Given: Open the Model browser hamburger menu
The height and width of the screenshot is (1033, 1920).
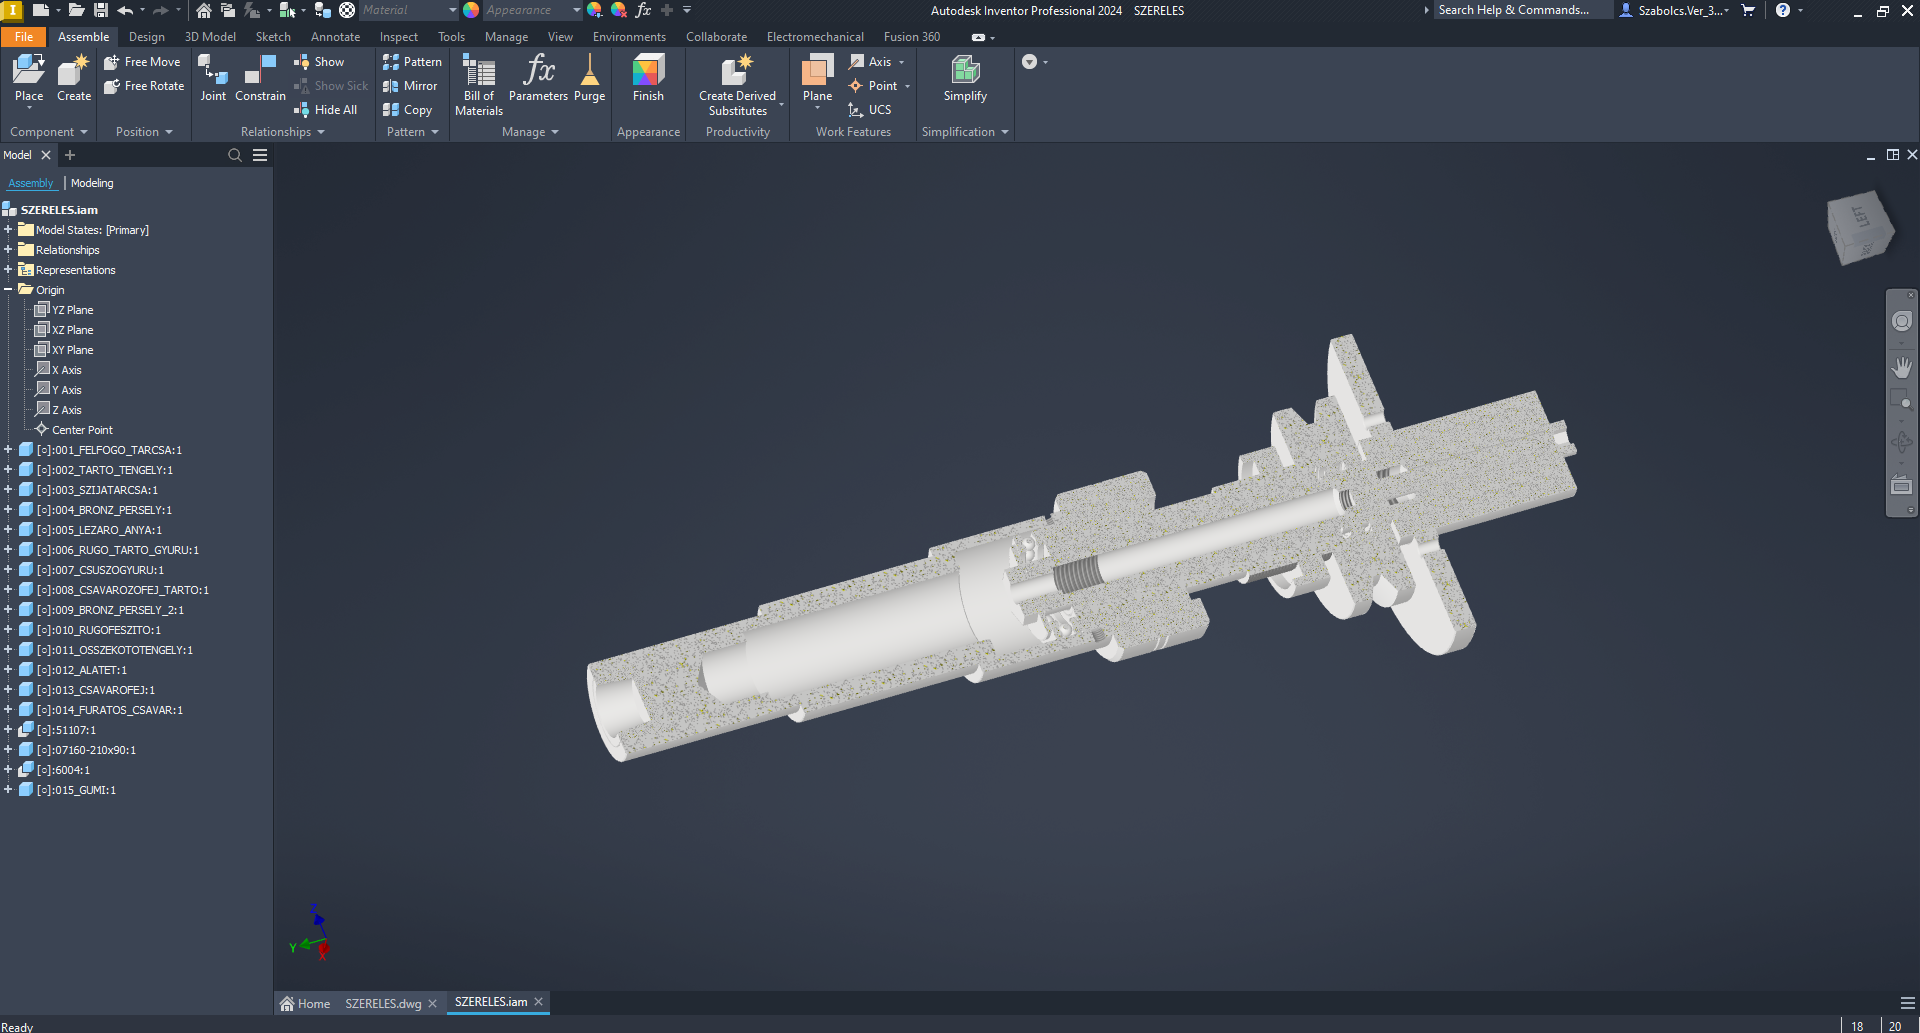Looking at the screenshot, I should click(x=260, y=155).
